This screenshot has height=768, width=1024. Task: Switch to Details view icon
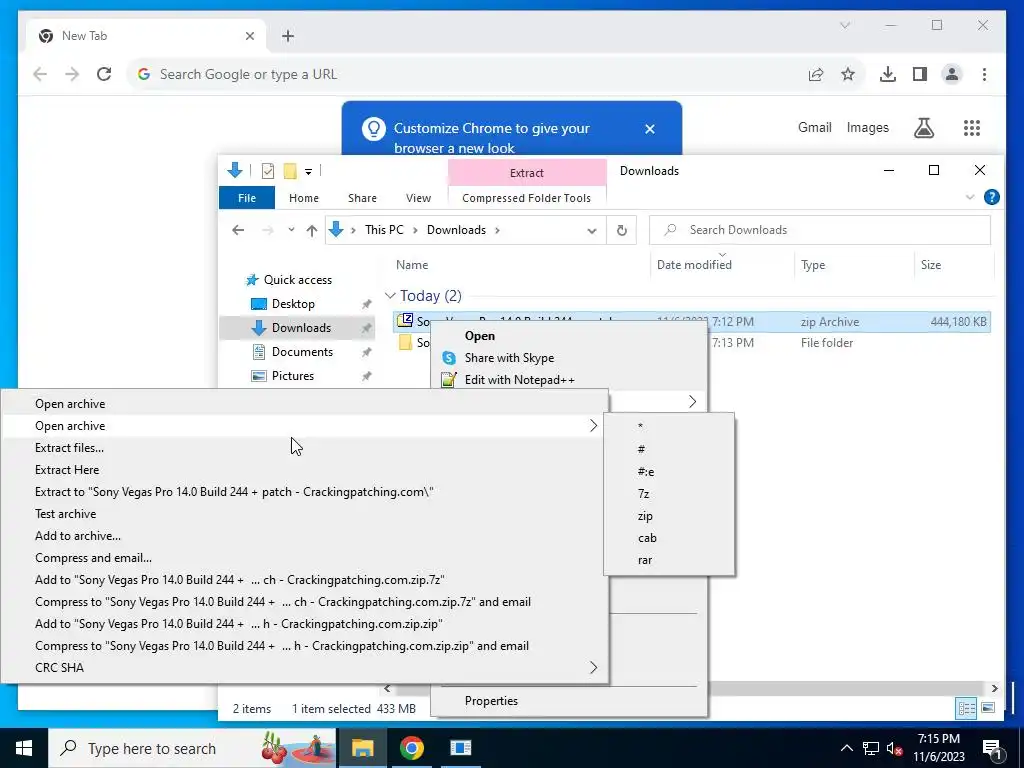[x=967, y=709]
